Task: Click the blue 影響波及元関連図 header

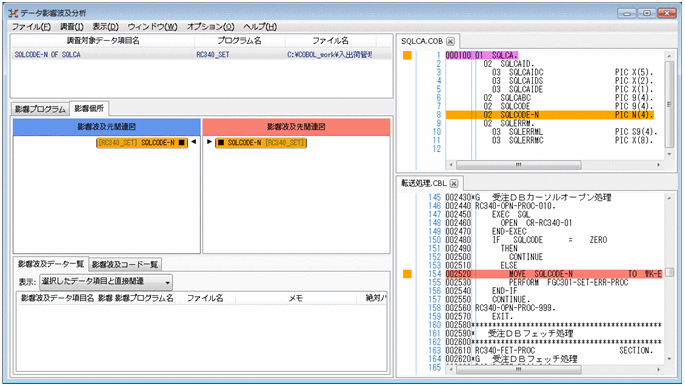Action: coord(107,127)
